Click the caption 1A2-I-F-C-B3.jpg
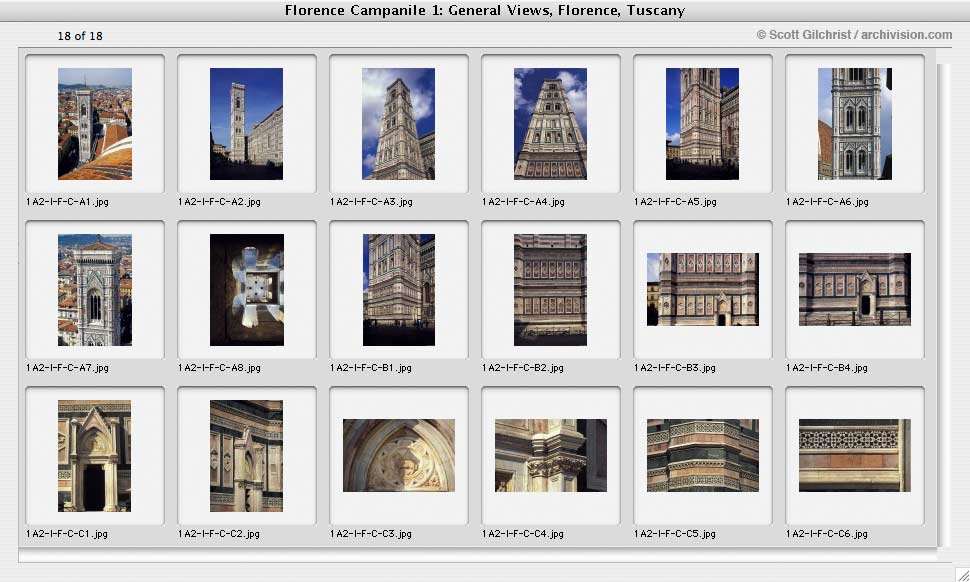 click(674, 367)
